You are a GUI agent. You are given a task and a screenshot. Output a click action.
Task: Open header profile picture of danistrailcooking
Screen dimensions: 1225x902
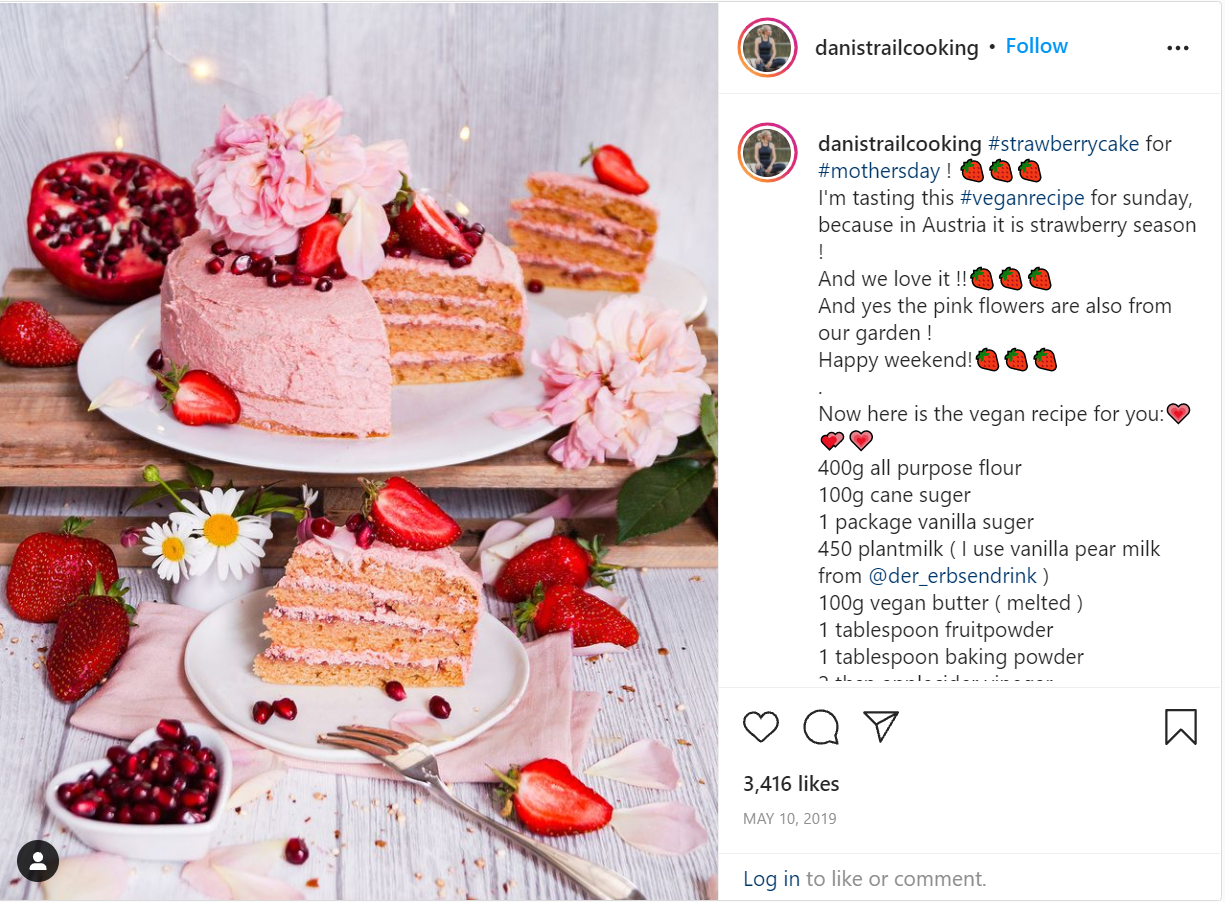(x=767, y=47)
